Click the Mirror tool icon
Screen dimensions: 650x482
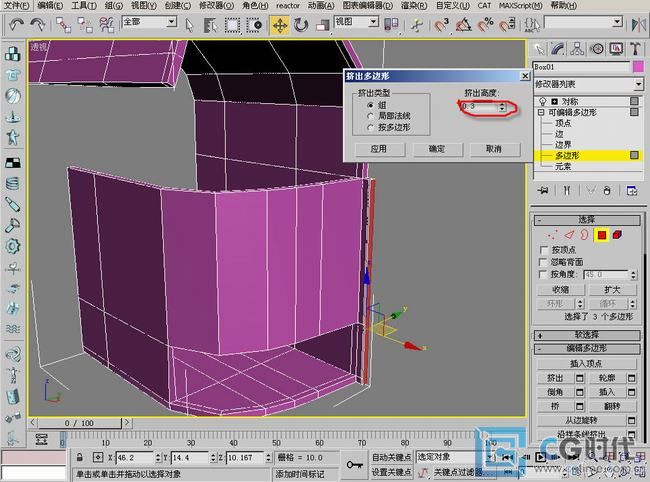coord(638,25)
